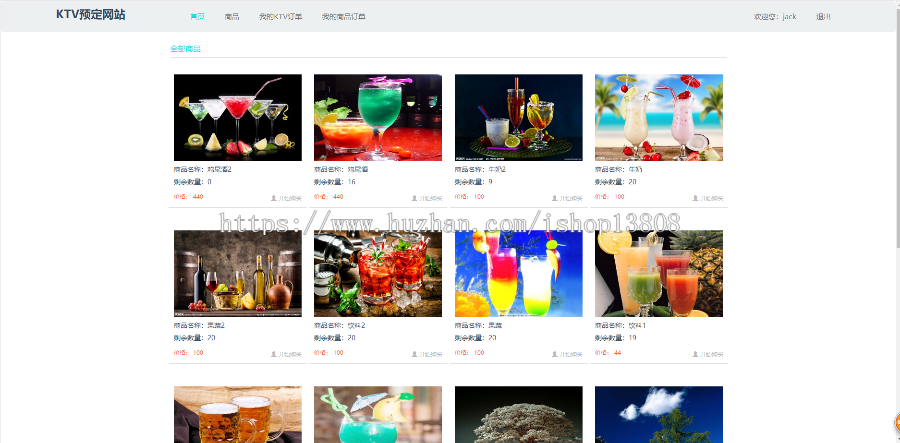The height and width of the screenshot is (443, 900).
Task: Open the 商品 navigation tab
Action: click(x=232, y=17)
